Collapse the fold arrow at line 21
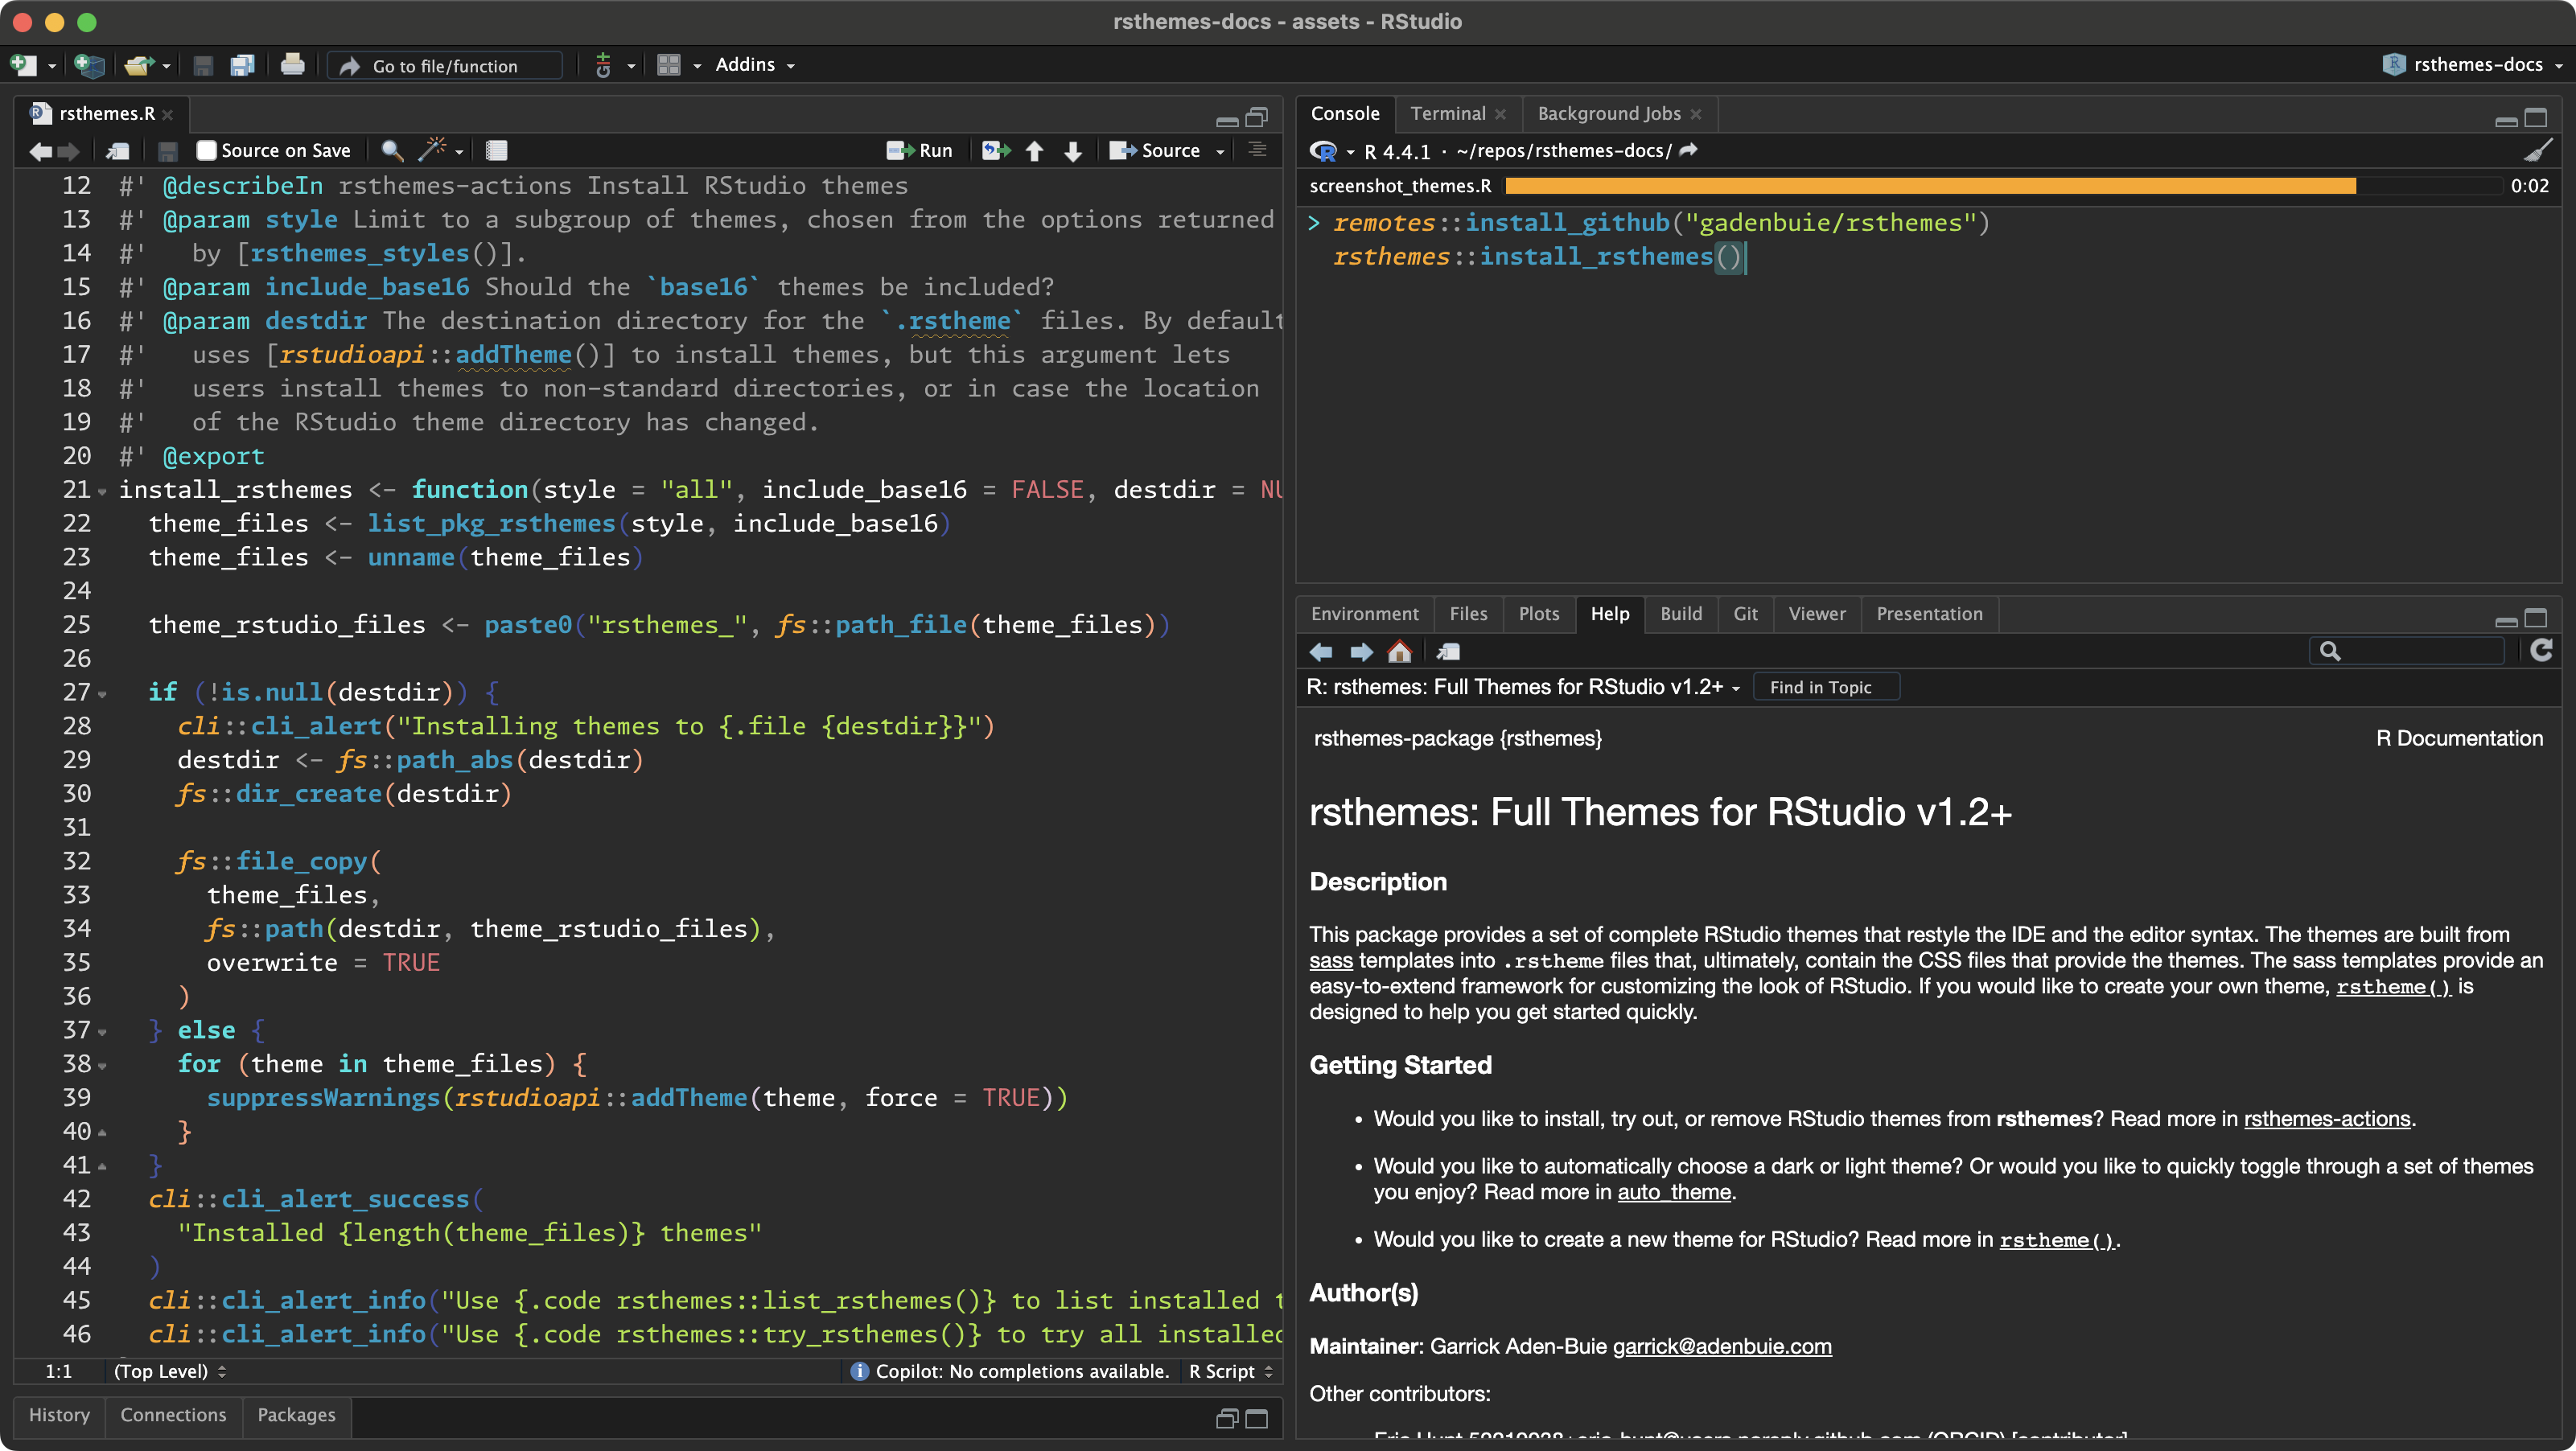The height and width of the screenshot is (1451, 2576). pos(102,491)
